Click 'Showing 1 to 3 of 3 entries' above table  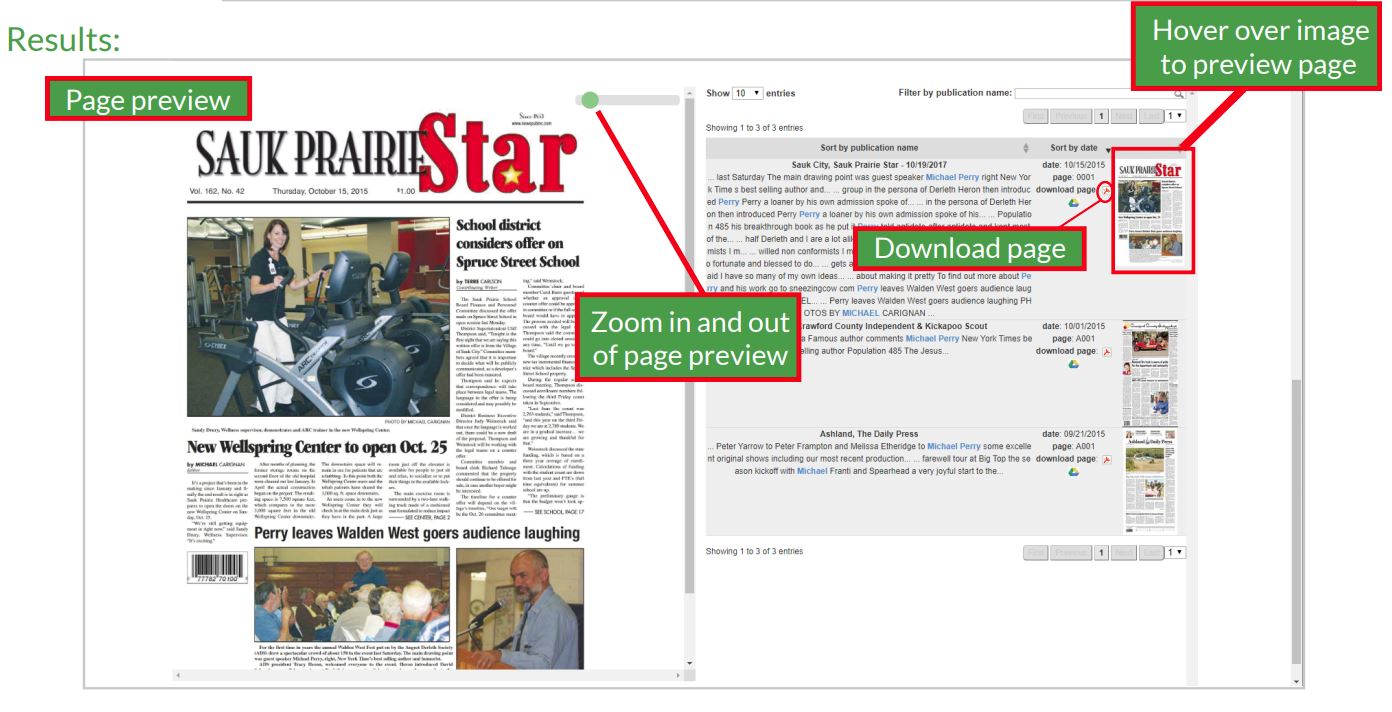754,128
